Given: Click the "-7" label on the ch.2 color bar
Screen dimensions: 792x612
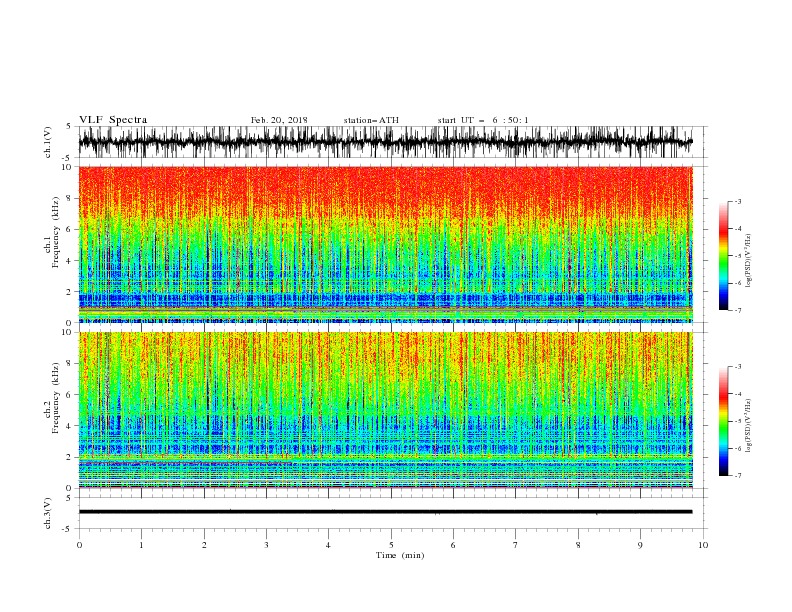Looking at the screenshot, I should (737, 475).
